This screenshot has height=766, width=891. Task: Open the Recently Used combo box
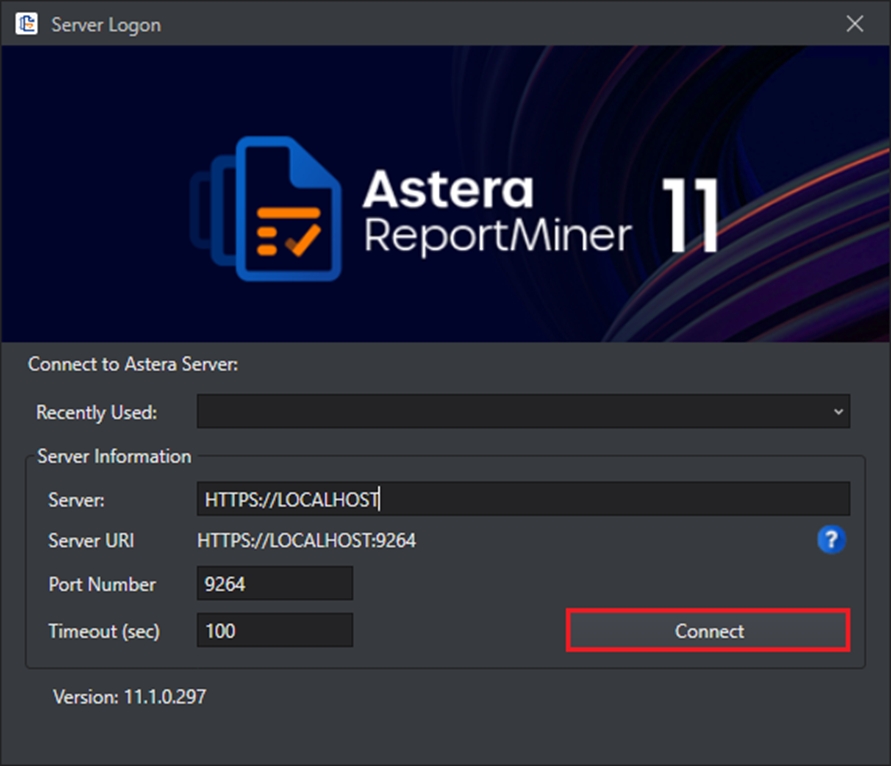click(x=522, y=411)
